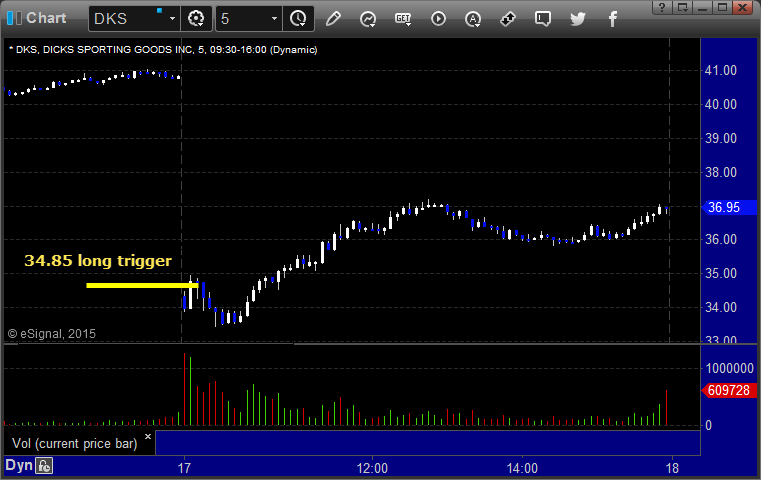
Task: Click the DKS, DICKS SPORTING GOODS chart title
Action: [163, 50]
